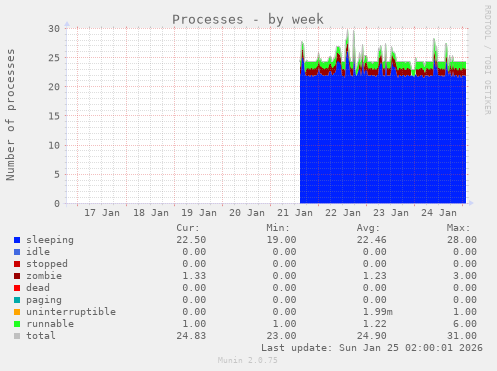
Task: Click the '21 Jan' axis date
Action: [295, 213]
